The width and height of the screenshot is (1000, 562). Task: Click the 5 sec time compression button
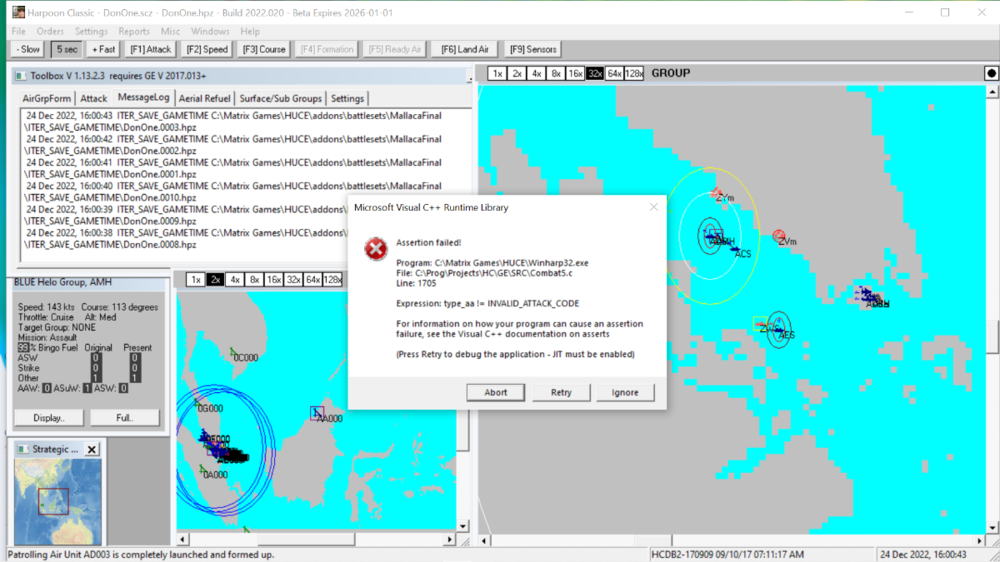(x=66, y=49)
